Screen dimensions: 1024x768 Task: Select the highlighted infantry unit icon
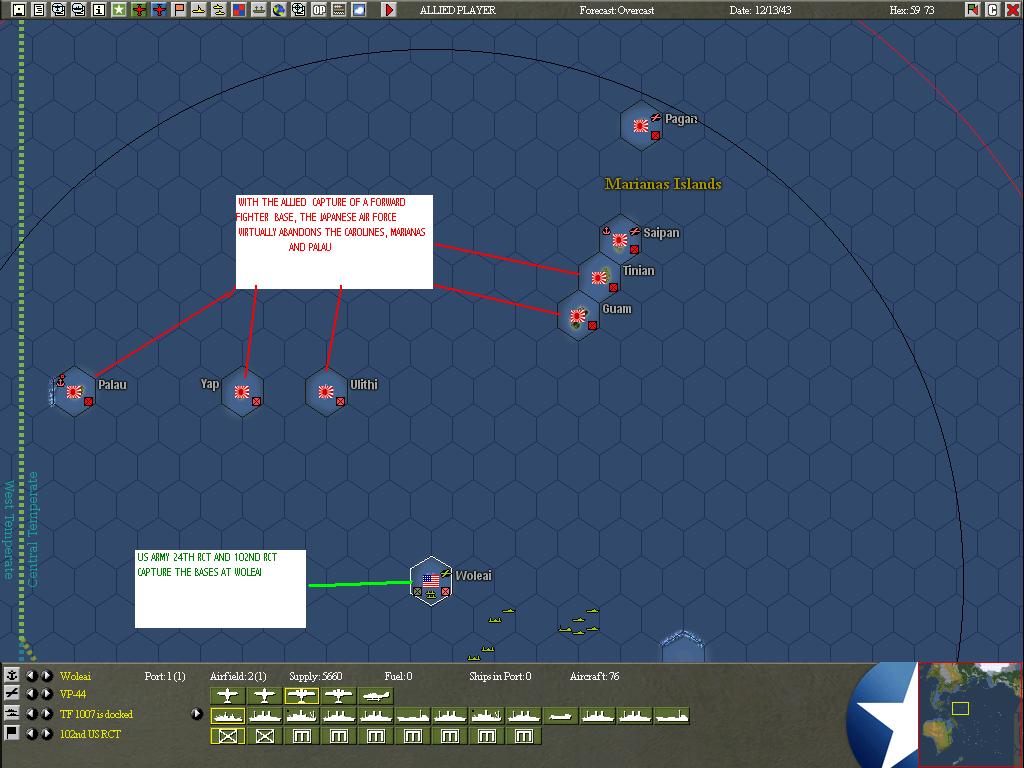(227, 736)
